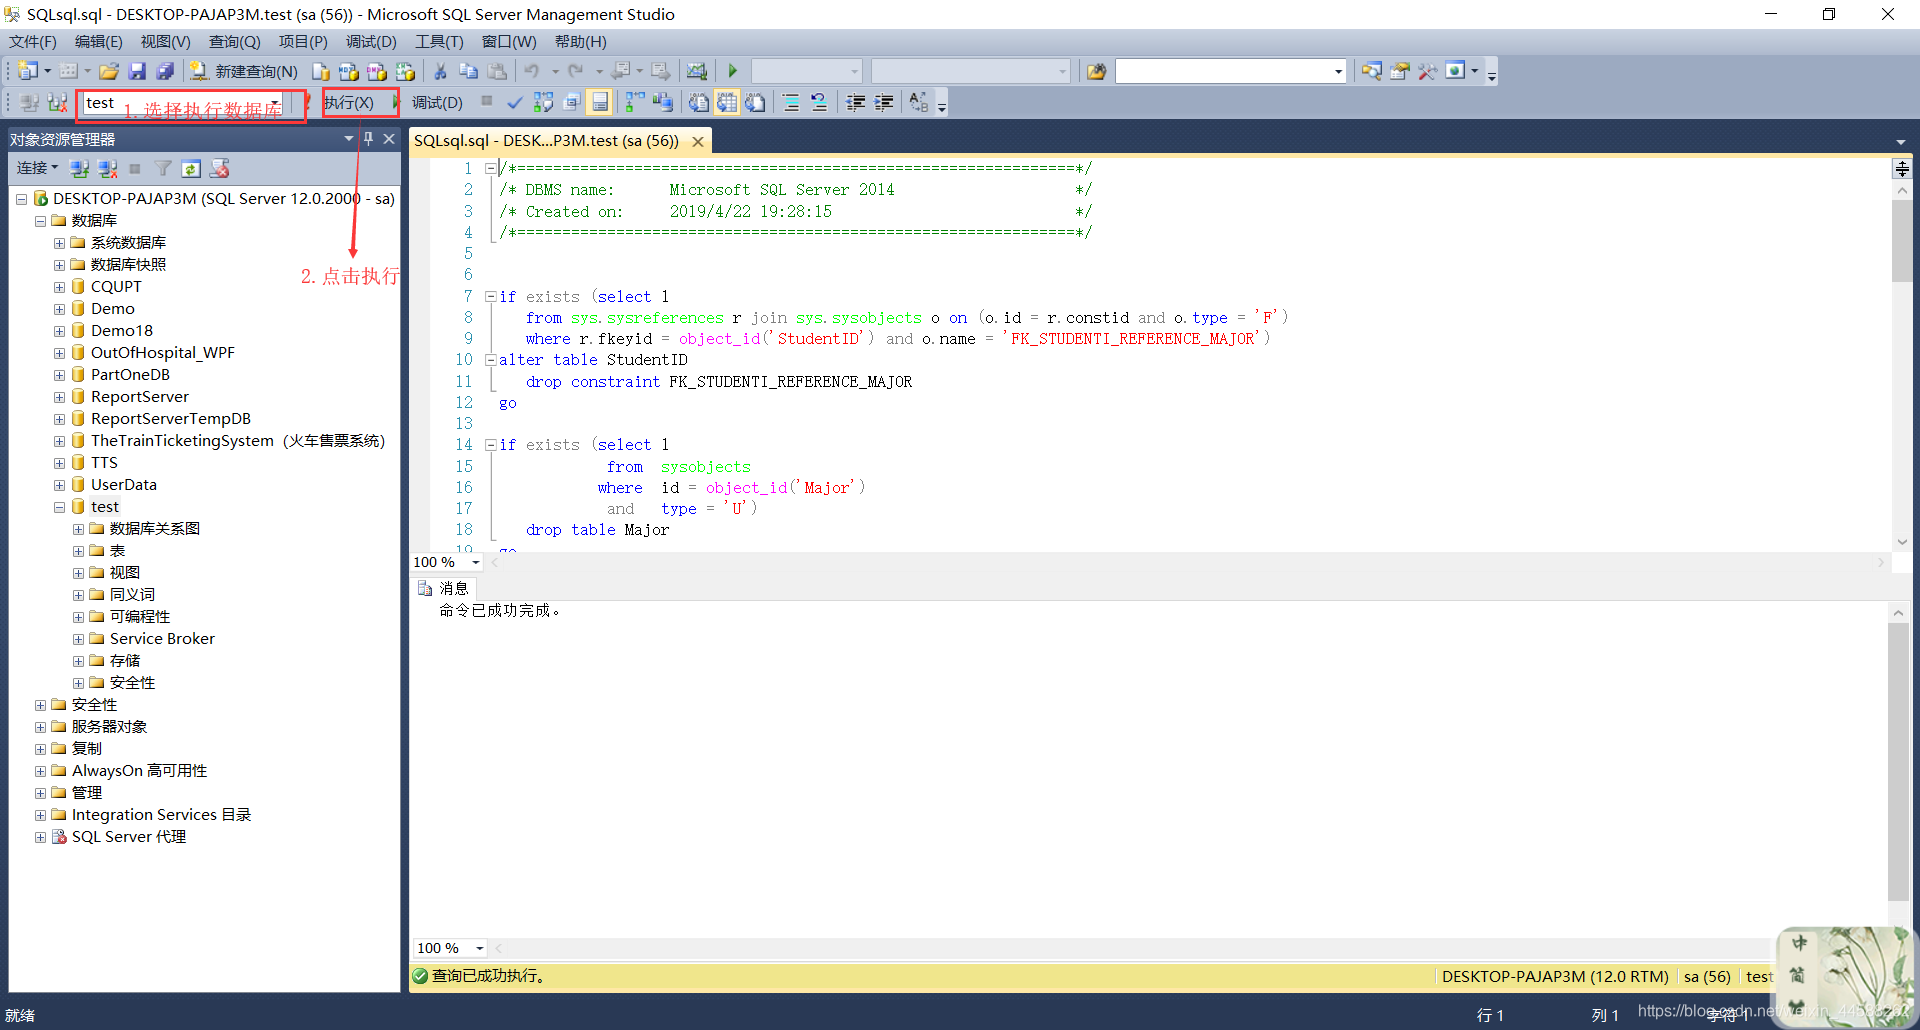Open the 文件(F) menu
This screenshot has height=1030, width=1920.
pos(33,41)
